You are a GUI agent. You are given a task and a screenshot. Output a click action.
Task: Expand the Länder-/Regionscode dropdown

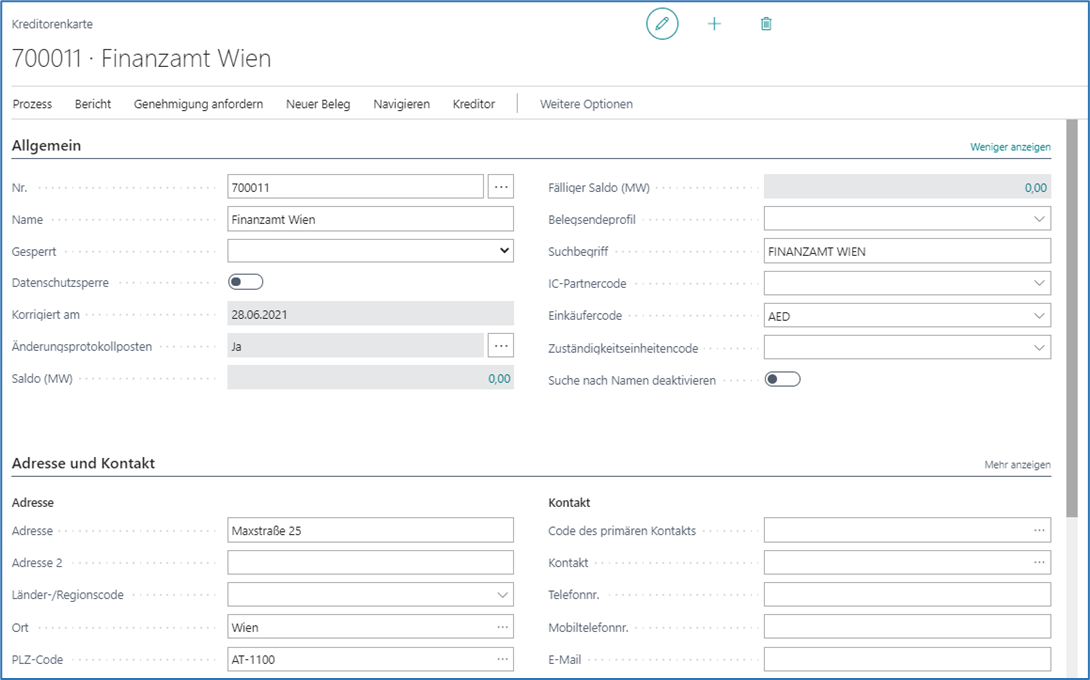tap(503, 595)
